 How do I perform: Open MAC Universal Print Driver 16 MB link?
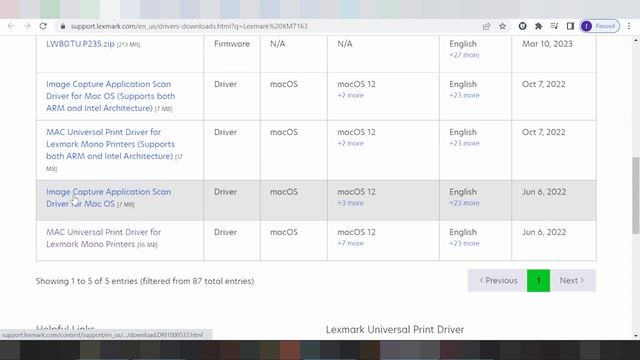click(x=103, y=238)
